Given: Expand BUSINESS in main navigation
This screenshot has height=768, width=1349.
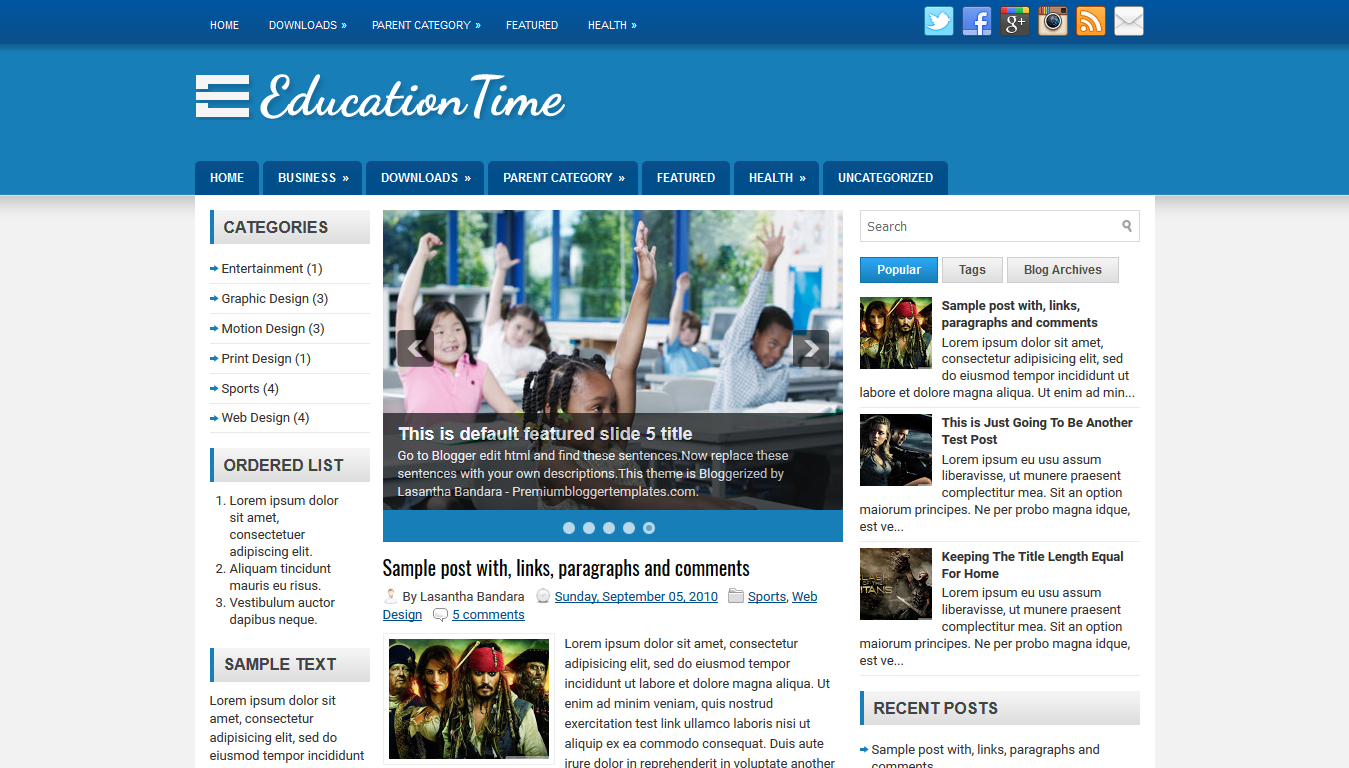Looking at the screenshot, I should 313,178.
